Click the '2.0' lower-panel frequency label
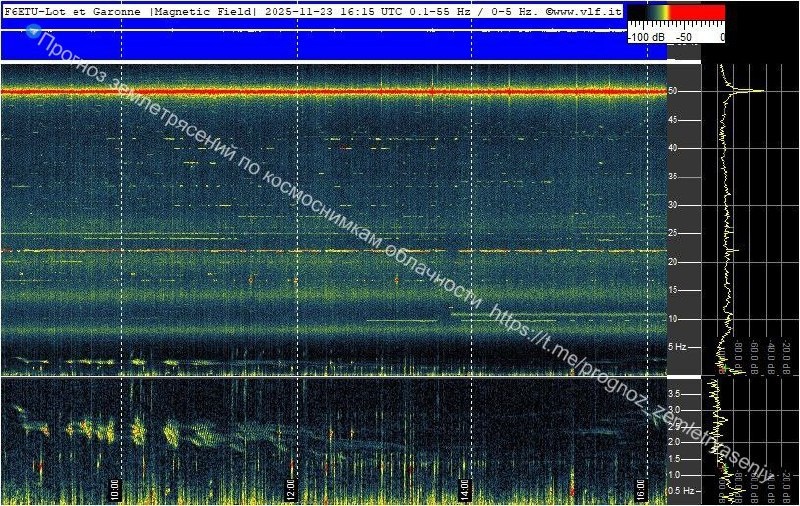The width and height of the screenshot is (800, 506). 674,442
